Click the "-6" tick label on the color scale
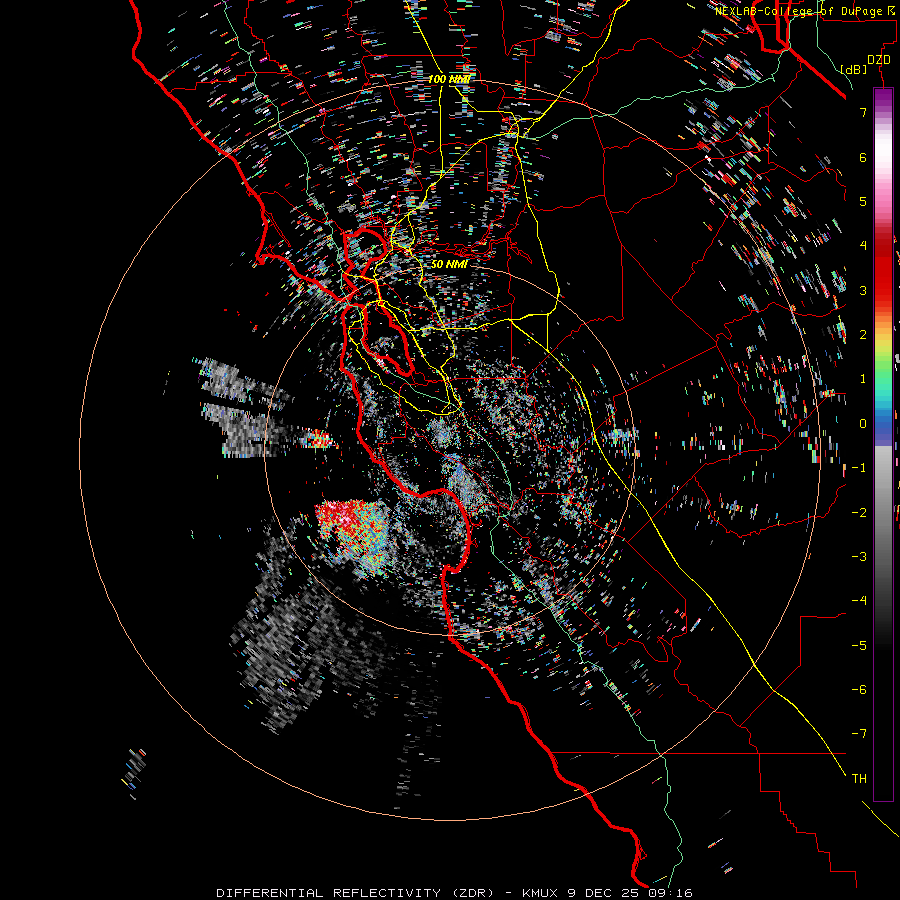The width and height of the screenshot is (900, 900). pos(859,690)
